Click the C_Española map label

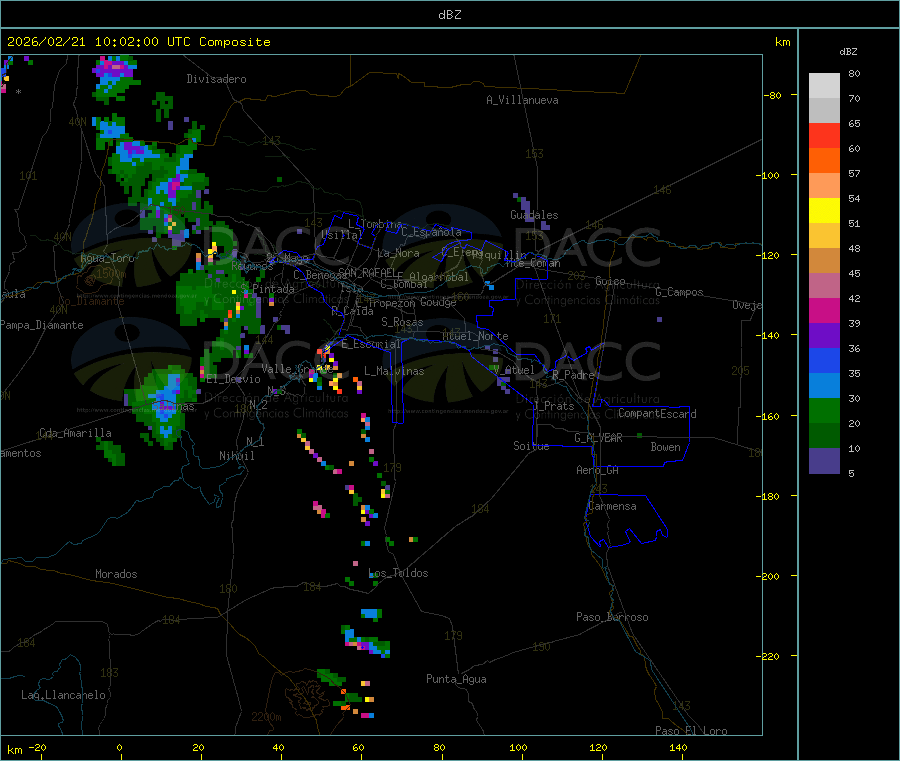[431, 232]
